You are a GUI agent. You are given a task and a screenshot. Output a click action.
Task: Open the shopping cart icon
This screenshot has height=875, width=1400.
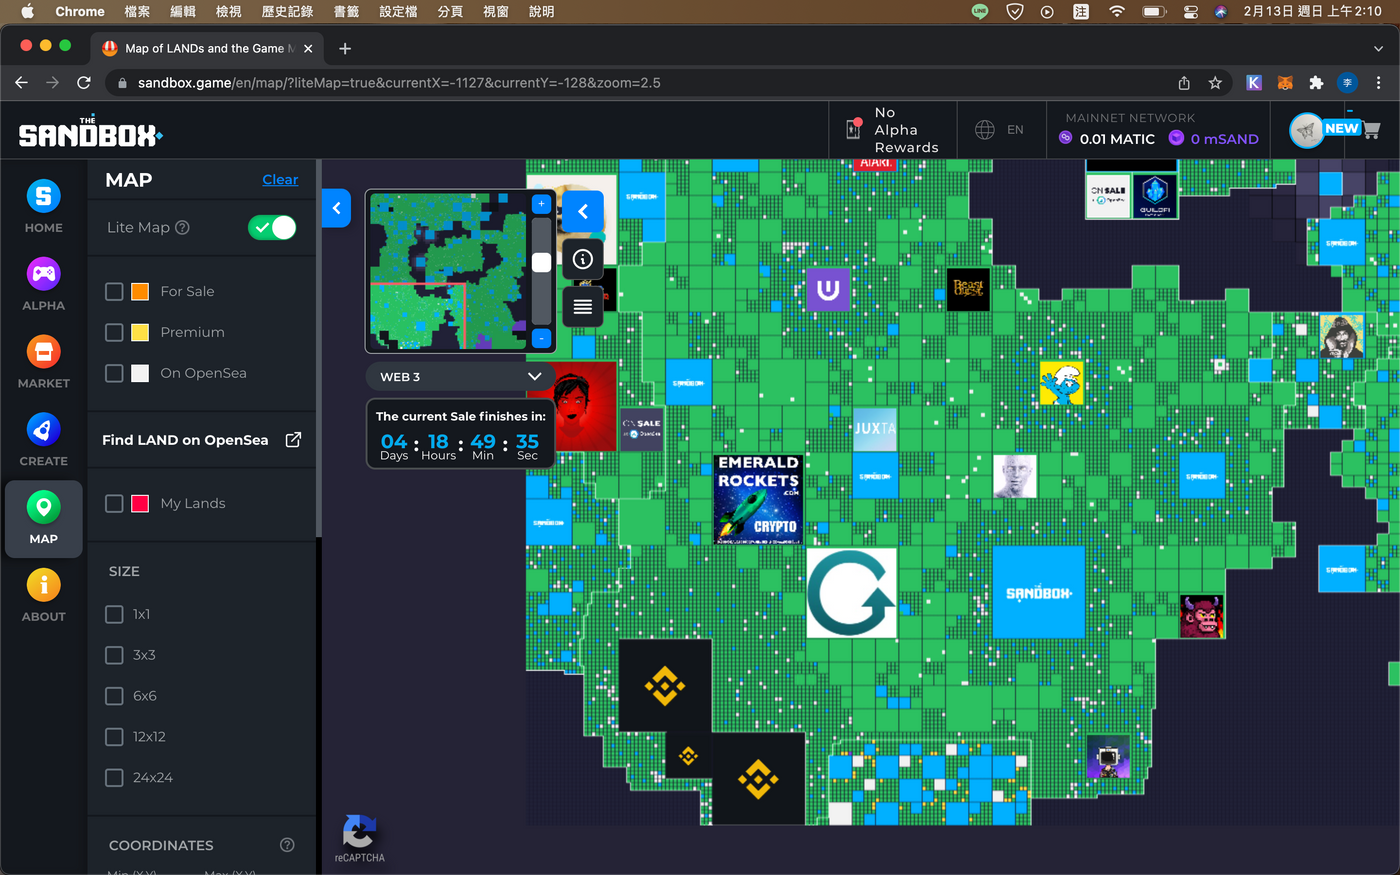pyautogui.click(x=1371, y=130)
